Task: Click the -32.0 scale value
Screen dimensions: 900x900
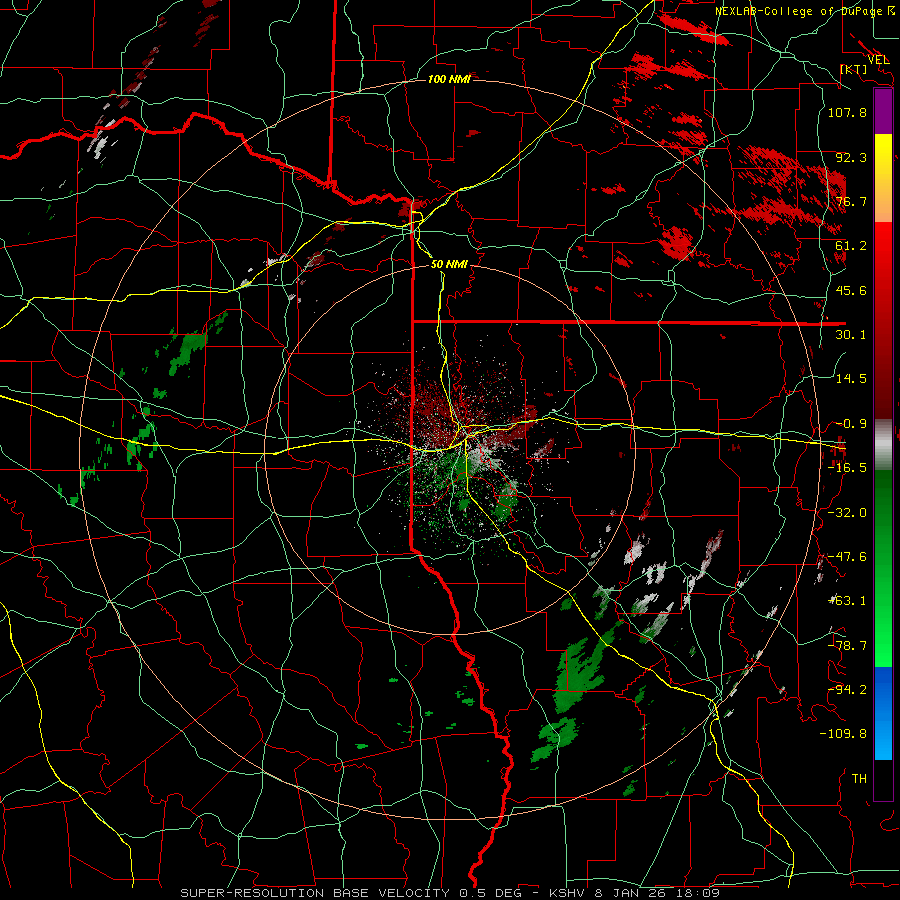Action: pos(847,513)
